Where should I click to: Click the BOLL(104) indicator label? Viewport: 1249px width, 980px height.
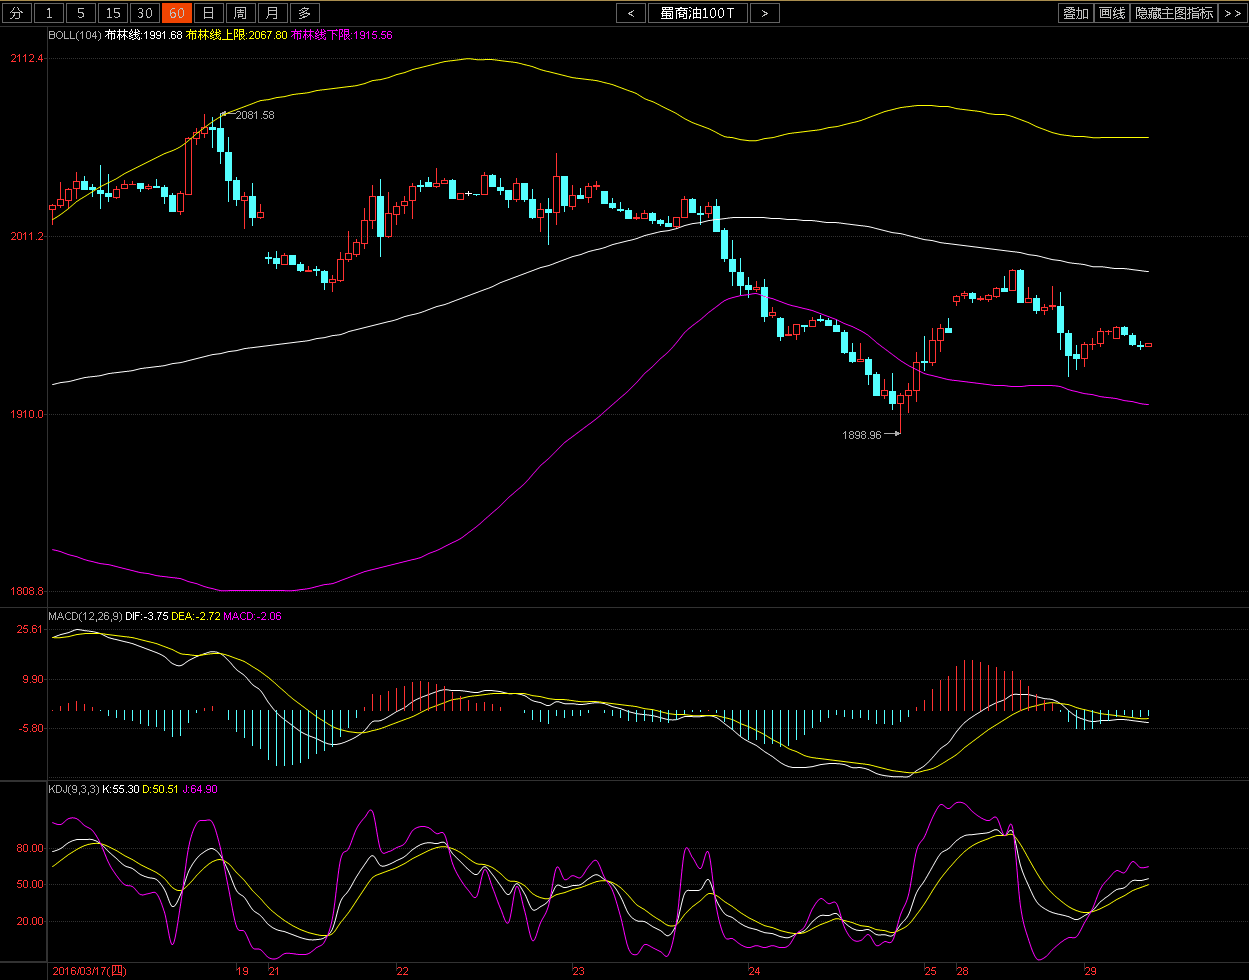pyautogui.click(x=75, y=35)
